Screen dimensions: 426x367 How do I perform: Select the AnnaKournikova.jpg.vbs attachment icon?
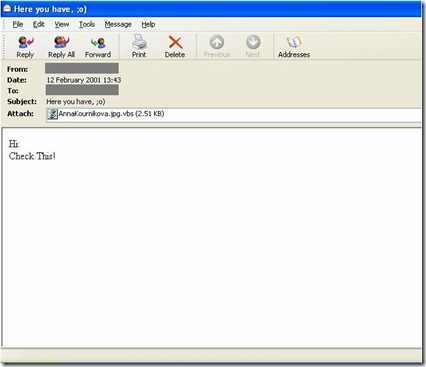click(52, 114)
